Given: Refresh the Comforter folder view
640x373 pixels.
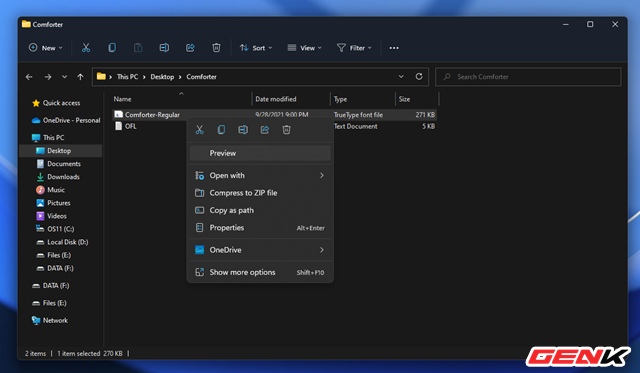Looking at the screenshot, I should (419, 76).
